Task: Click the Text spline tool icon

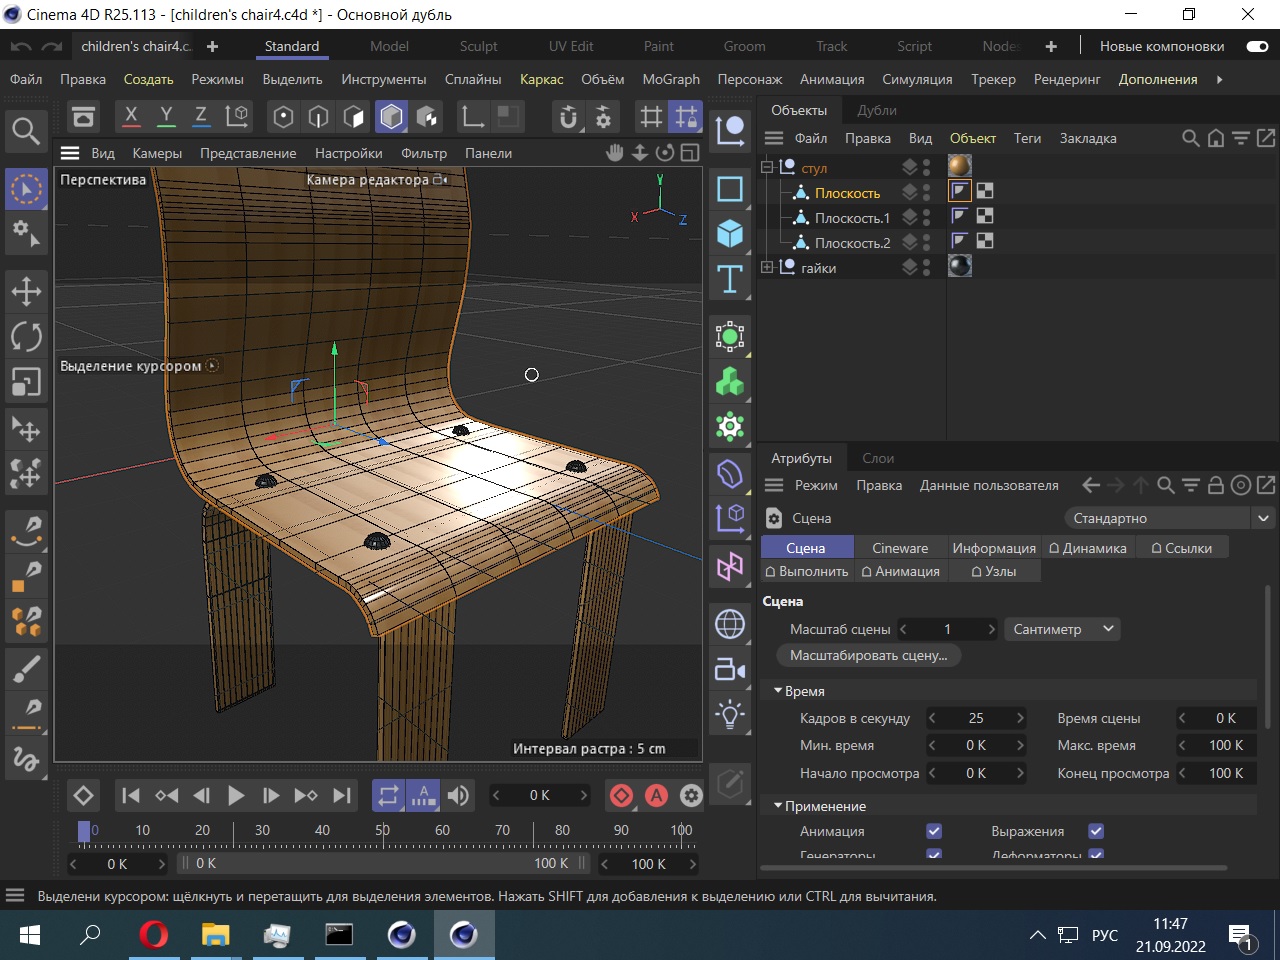Action: click(730, 279)
